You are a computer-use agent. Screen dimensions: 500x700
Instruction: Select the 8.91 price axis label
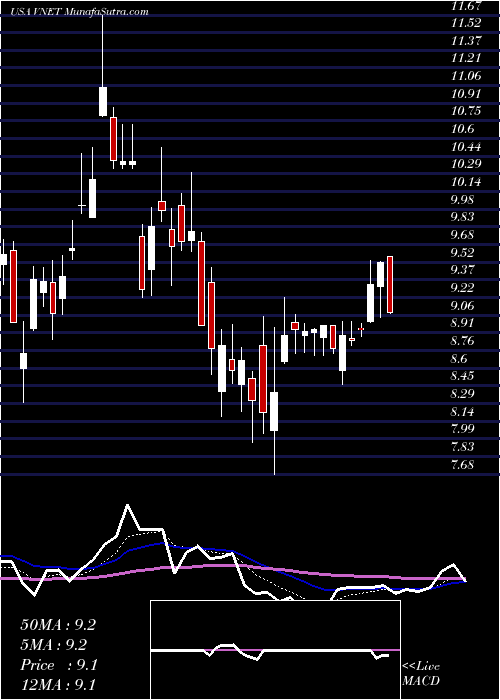click(462, 323)
